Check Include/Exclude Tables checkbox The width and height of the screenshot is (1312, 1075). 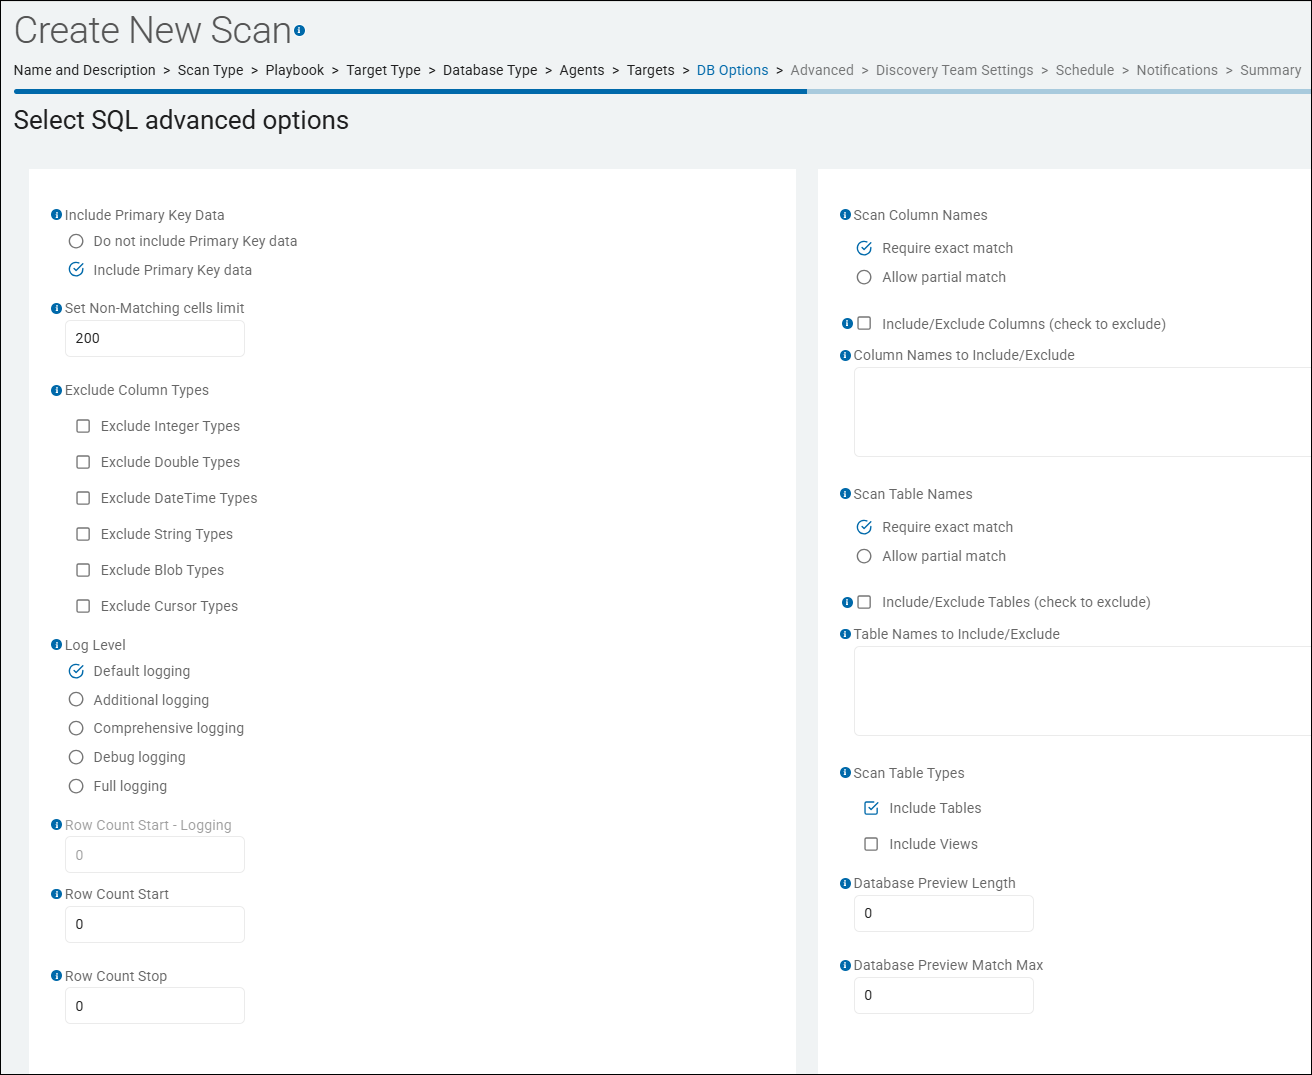(865, 602)
